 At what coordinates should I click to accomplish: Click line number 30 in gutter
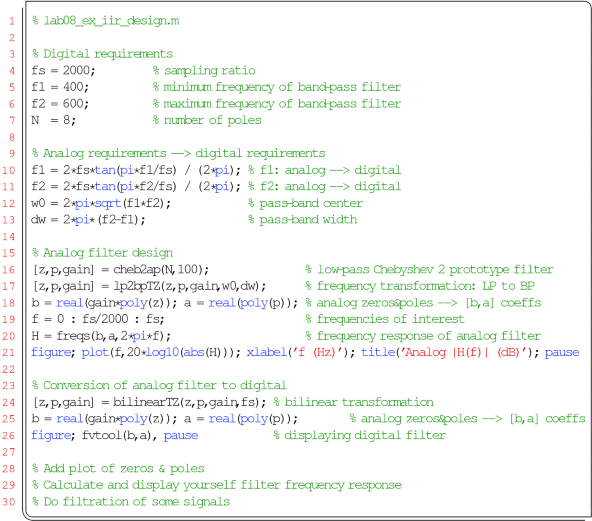tap(9, 502)
